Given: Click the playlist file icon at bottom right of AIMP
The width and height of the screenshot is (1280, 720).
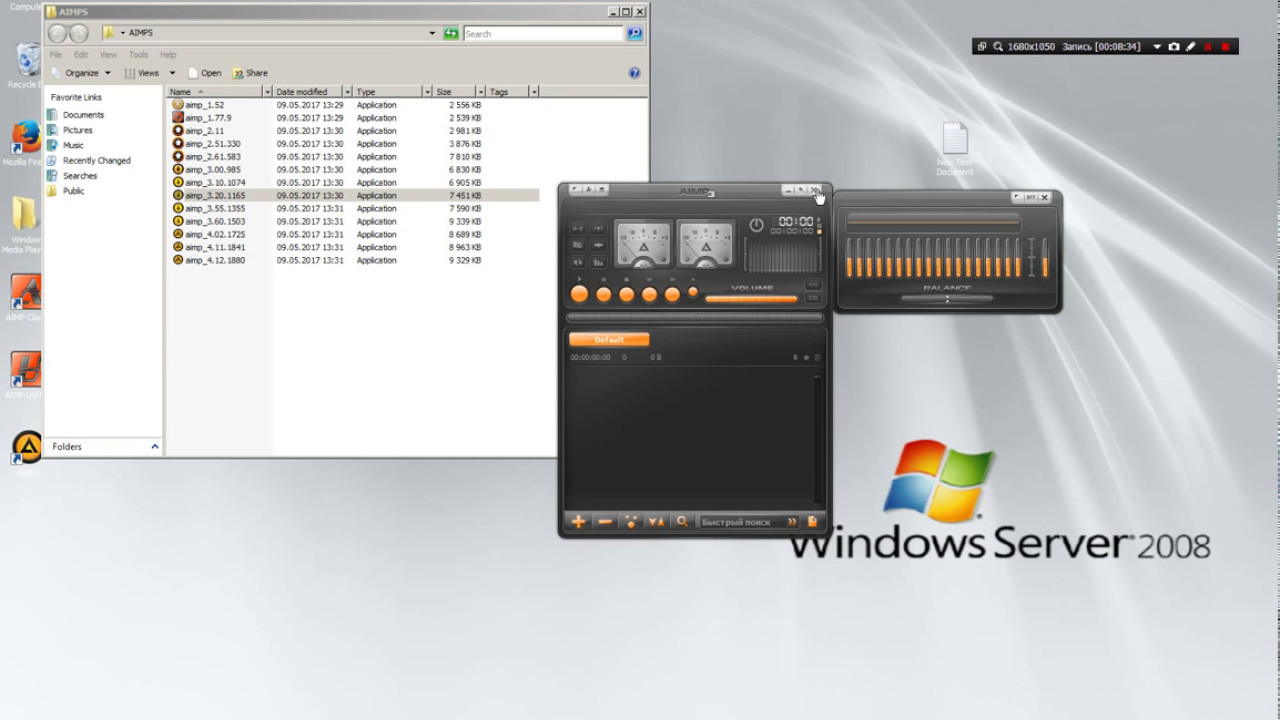Looking at the screenshot, I should coord(812,521).
